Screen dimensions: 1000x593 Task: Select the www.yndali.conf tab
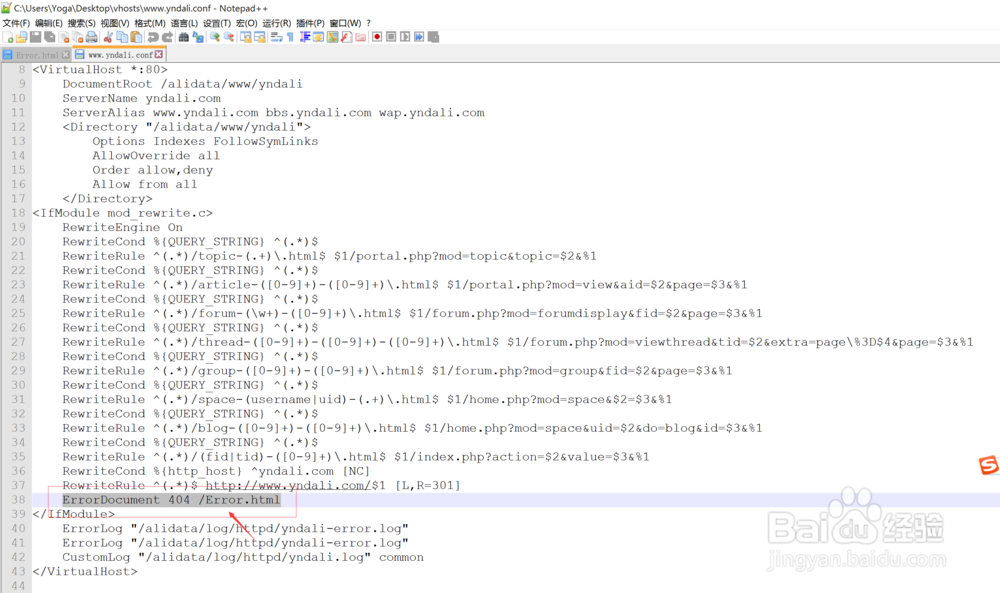tap(121, 55)
